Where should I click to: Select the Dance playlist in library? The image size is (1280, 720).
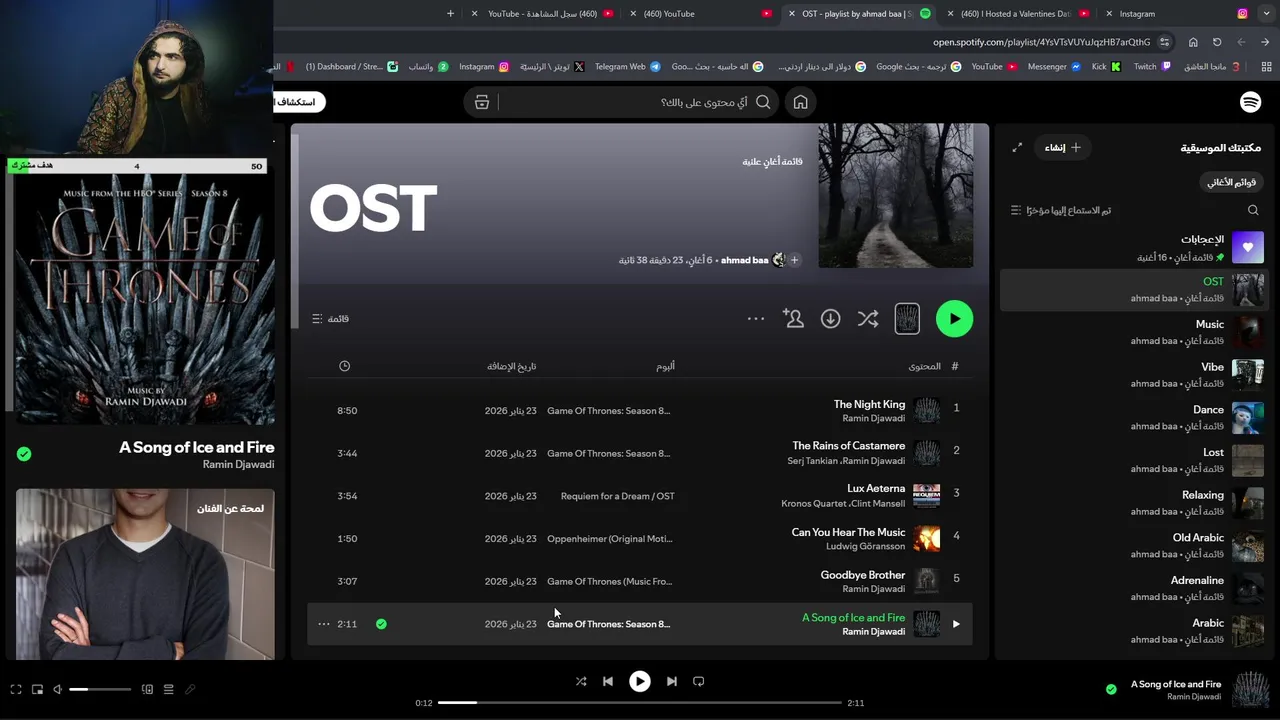(x=1134, y=417)
